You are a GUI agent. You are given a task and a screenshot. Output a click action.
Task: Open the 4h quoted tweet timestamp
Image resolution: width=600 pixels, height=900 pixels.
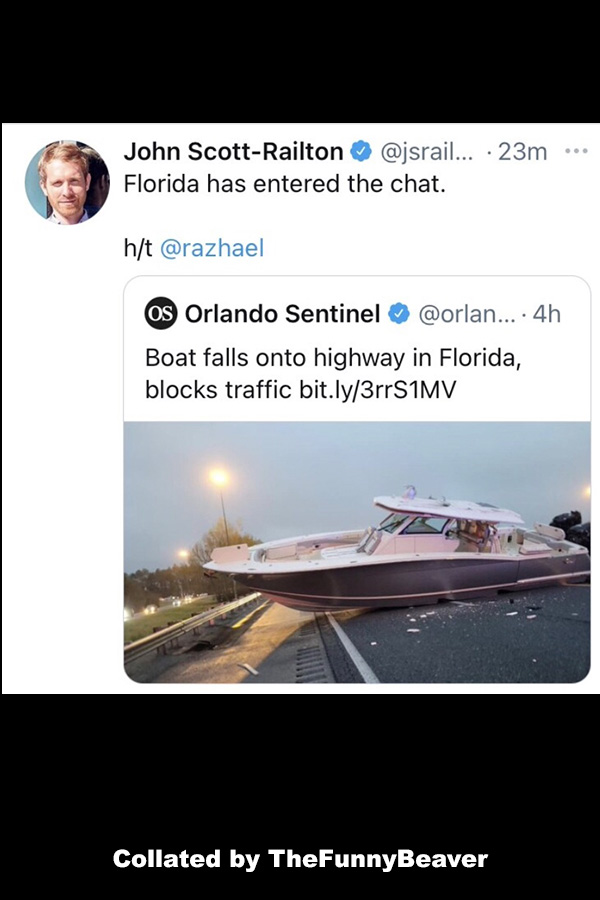547,314
